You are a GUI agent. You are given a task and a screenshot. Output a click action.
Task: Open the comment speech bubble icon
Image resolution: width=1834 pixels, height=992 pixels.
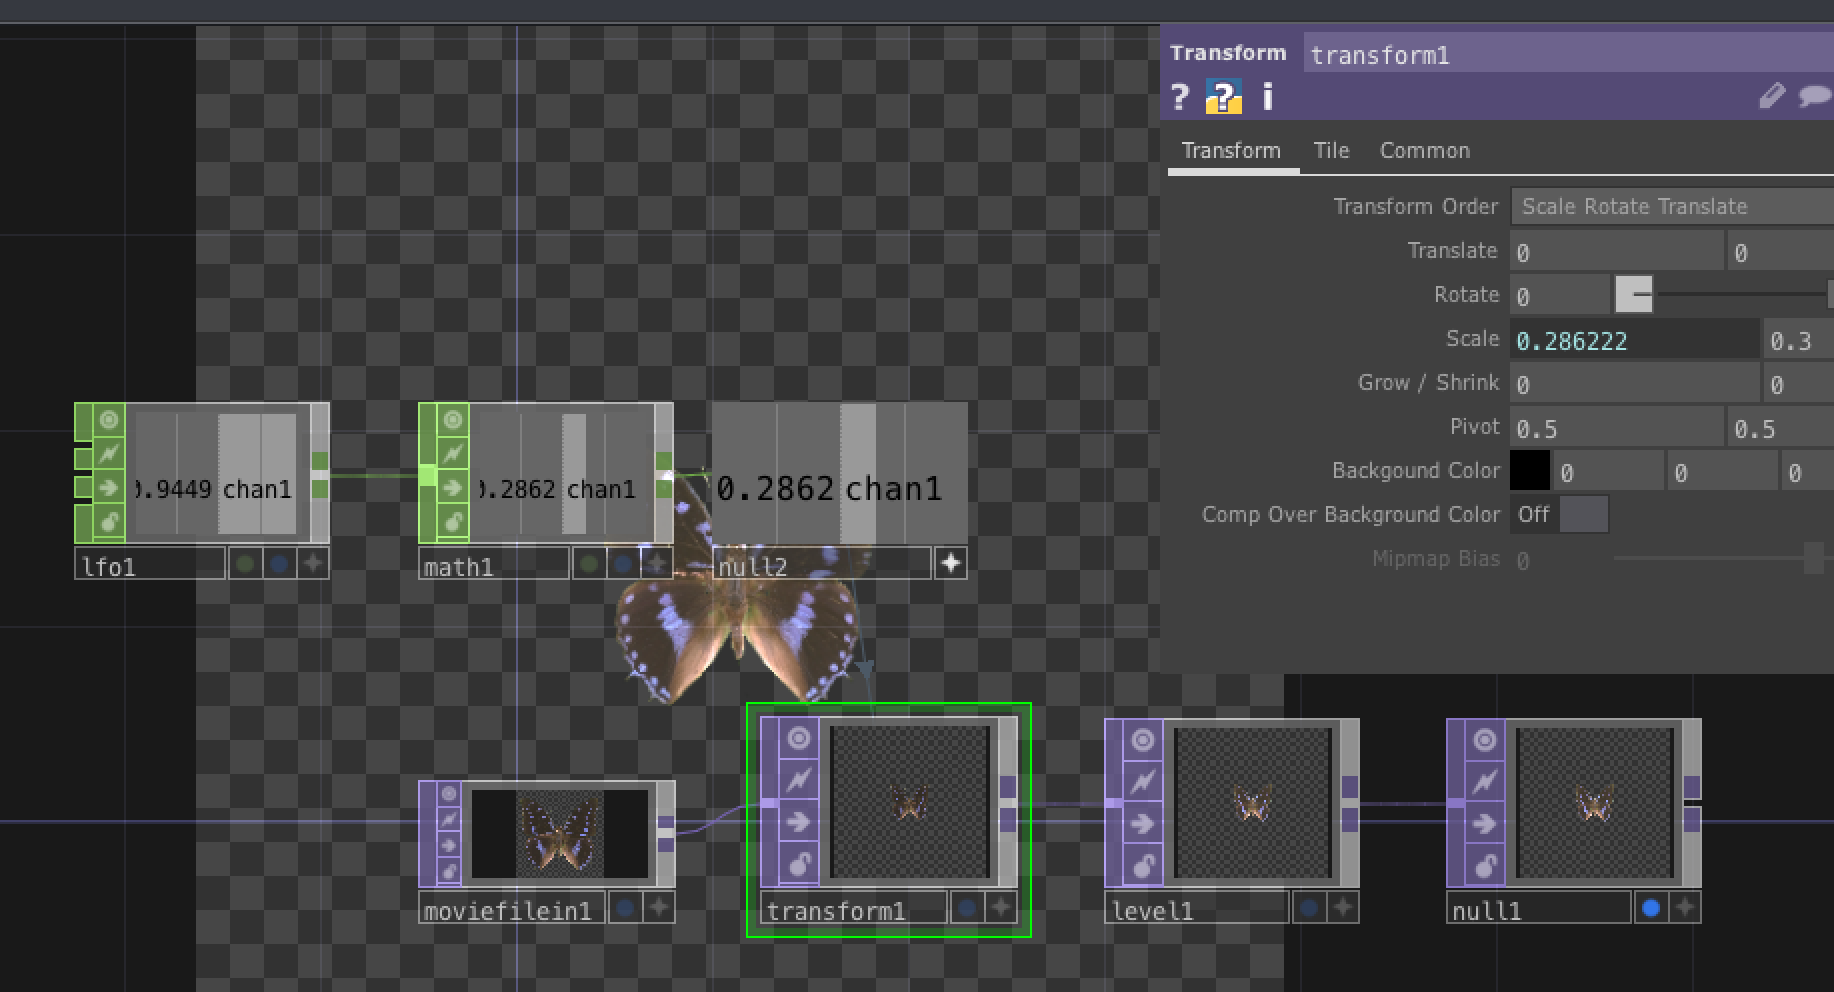[1814, 96]
